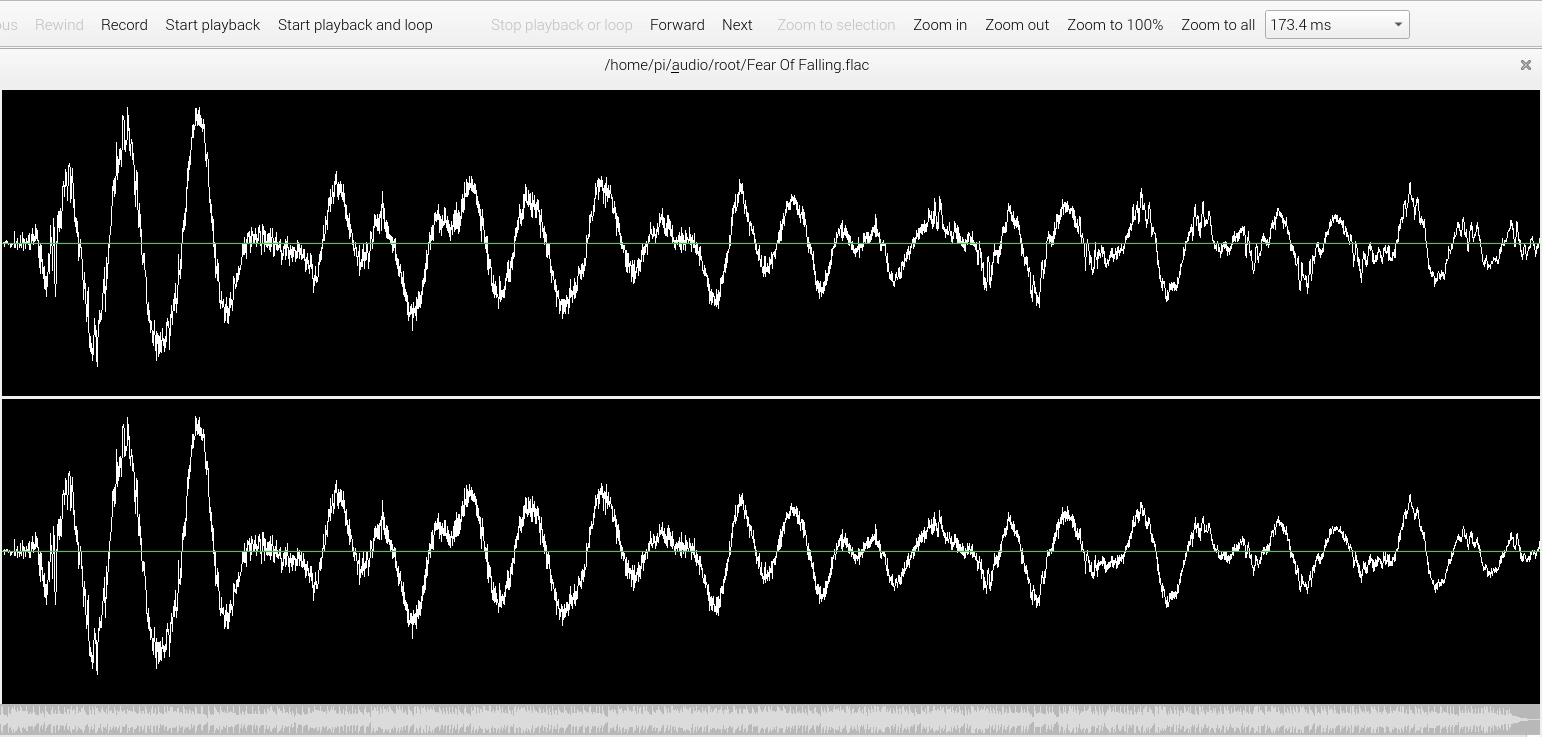The image size is (1542, 737).
Task: Click the Forward button
Action: 677,25
